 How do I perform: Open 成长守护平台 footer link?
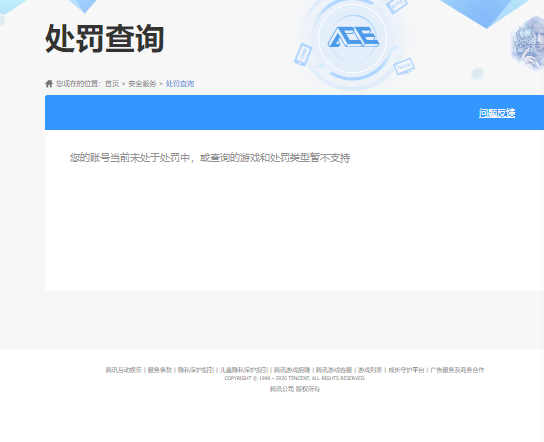pyautogui.click(x=406, y=370)
